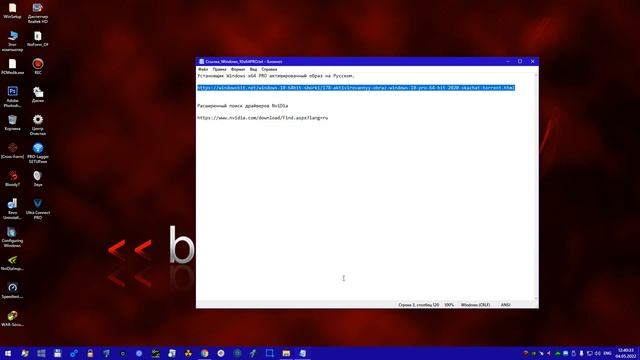Select the Ultra Connect PRO desktop icon

click(38, 209)
